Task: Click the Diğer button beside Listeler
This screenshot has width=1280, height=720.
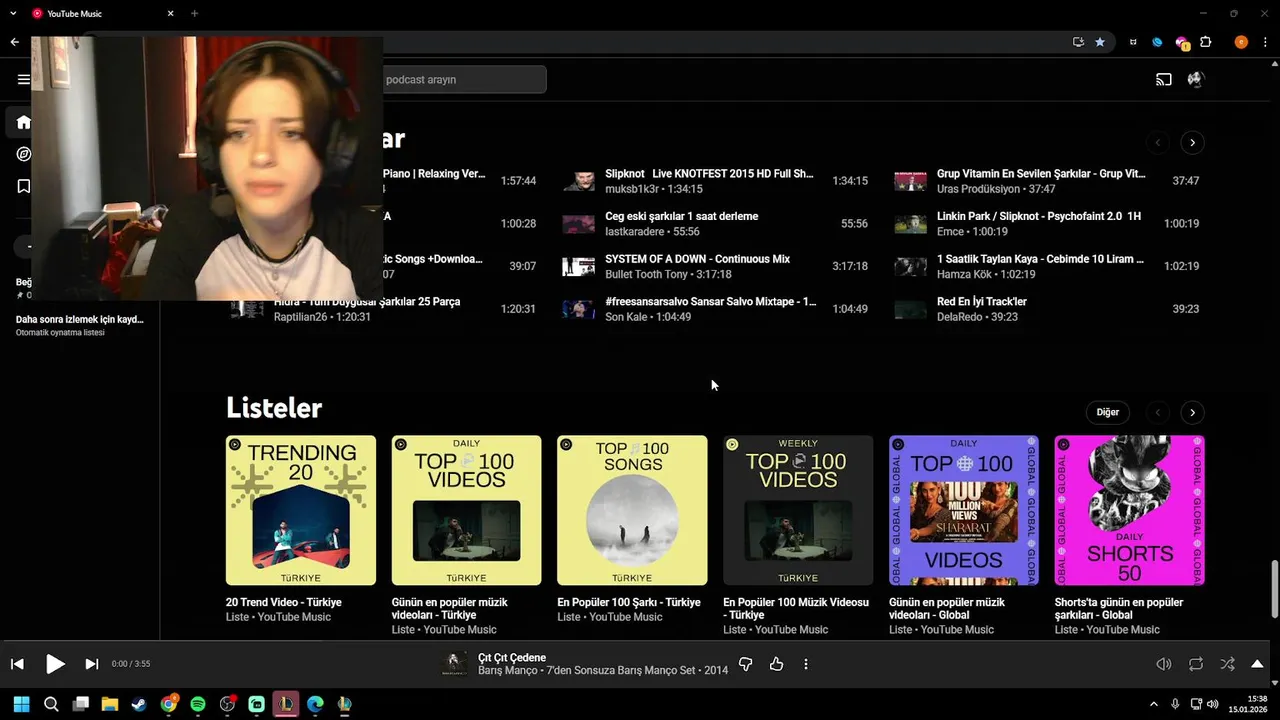Action: (1107, 412)
